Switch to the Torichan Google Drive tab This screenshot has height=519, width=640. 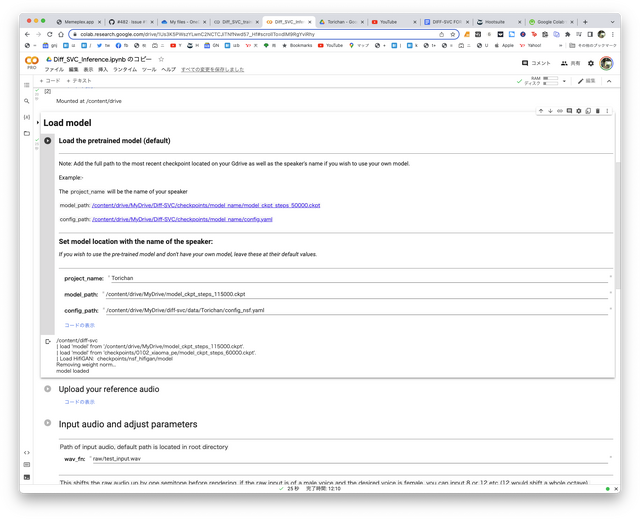click(342, 22)
